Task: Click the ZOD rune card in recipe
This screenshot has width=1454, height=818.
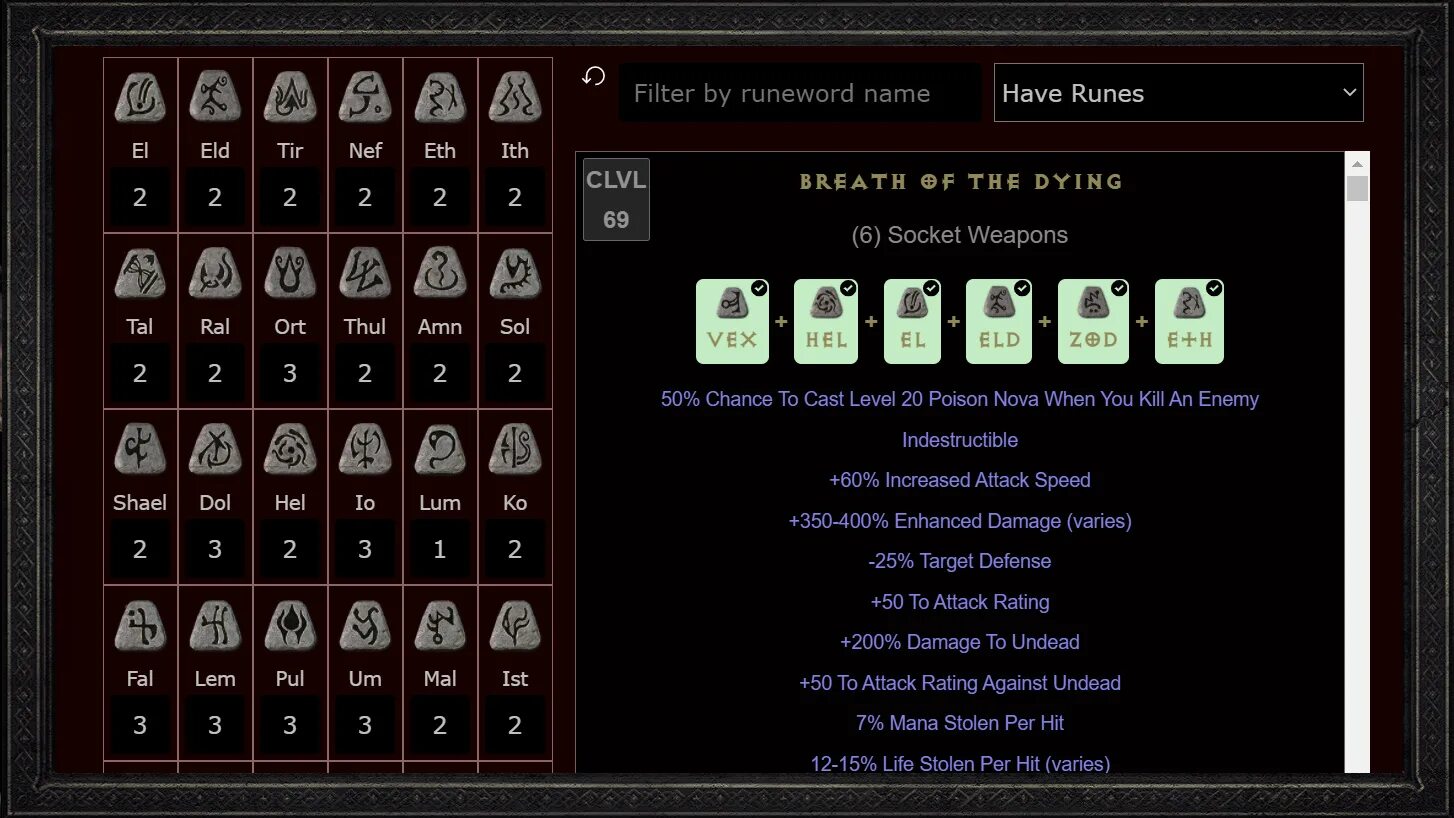Action: [1093, 321]
